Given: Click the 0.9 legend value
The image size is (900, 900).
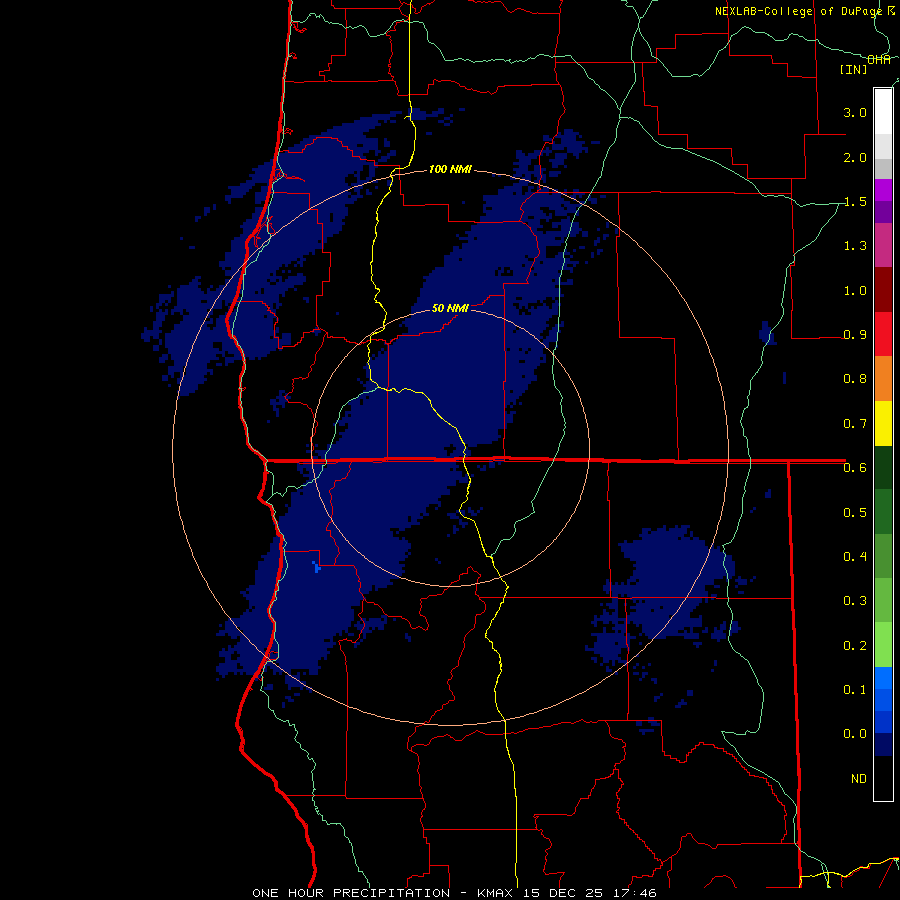Looking at the screenshot, I should point(855,335).
